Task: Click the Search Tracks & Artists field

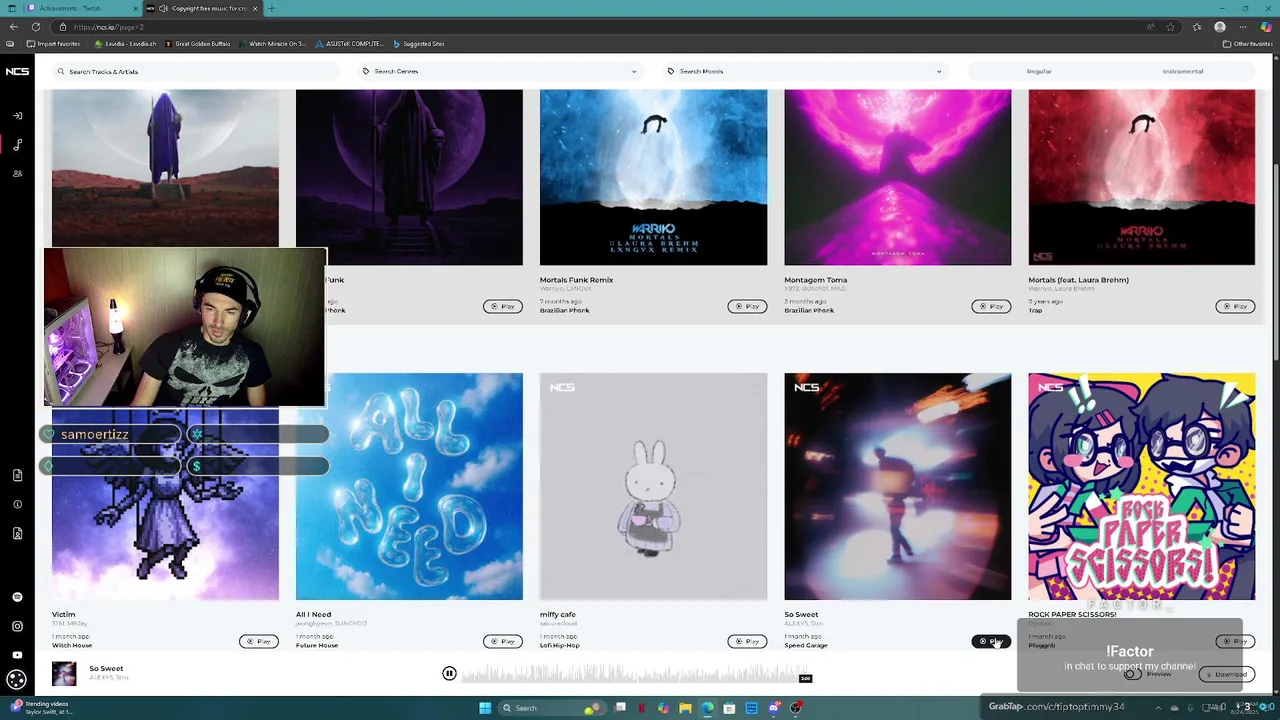Action: 195,71
